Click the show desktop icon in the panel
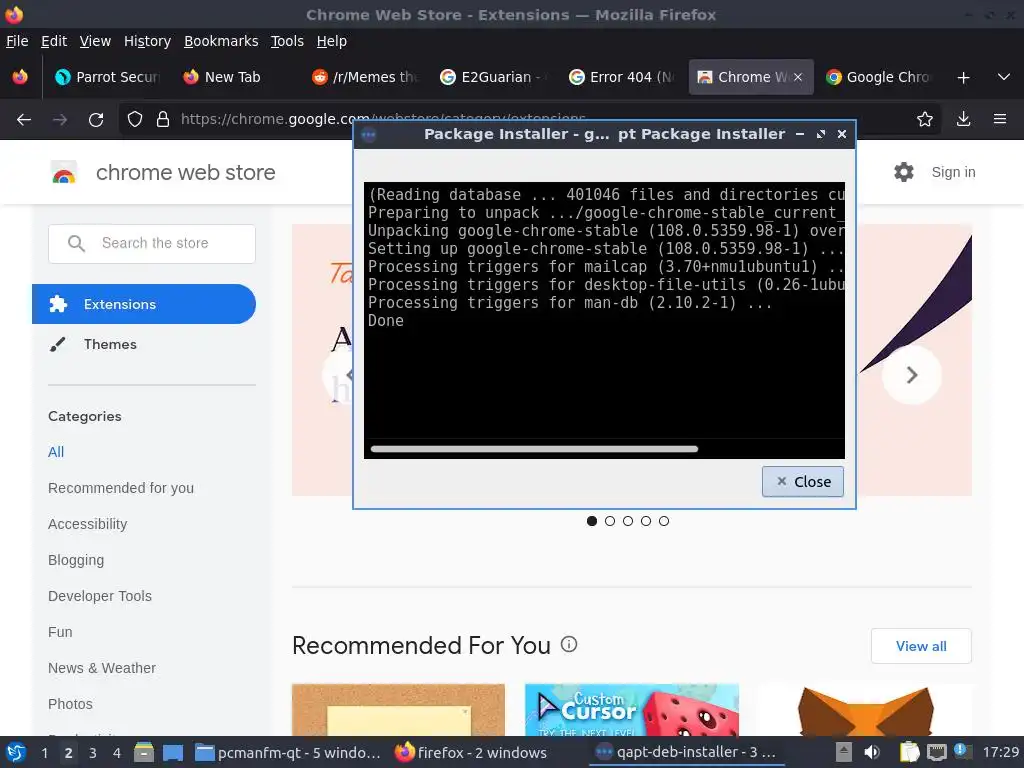This screenshot has width=1024, height=768. pos(172,752)
